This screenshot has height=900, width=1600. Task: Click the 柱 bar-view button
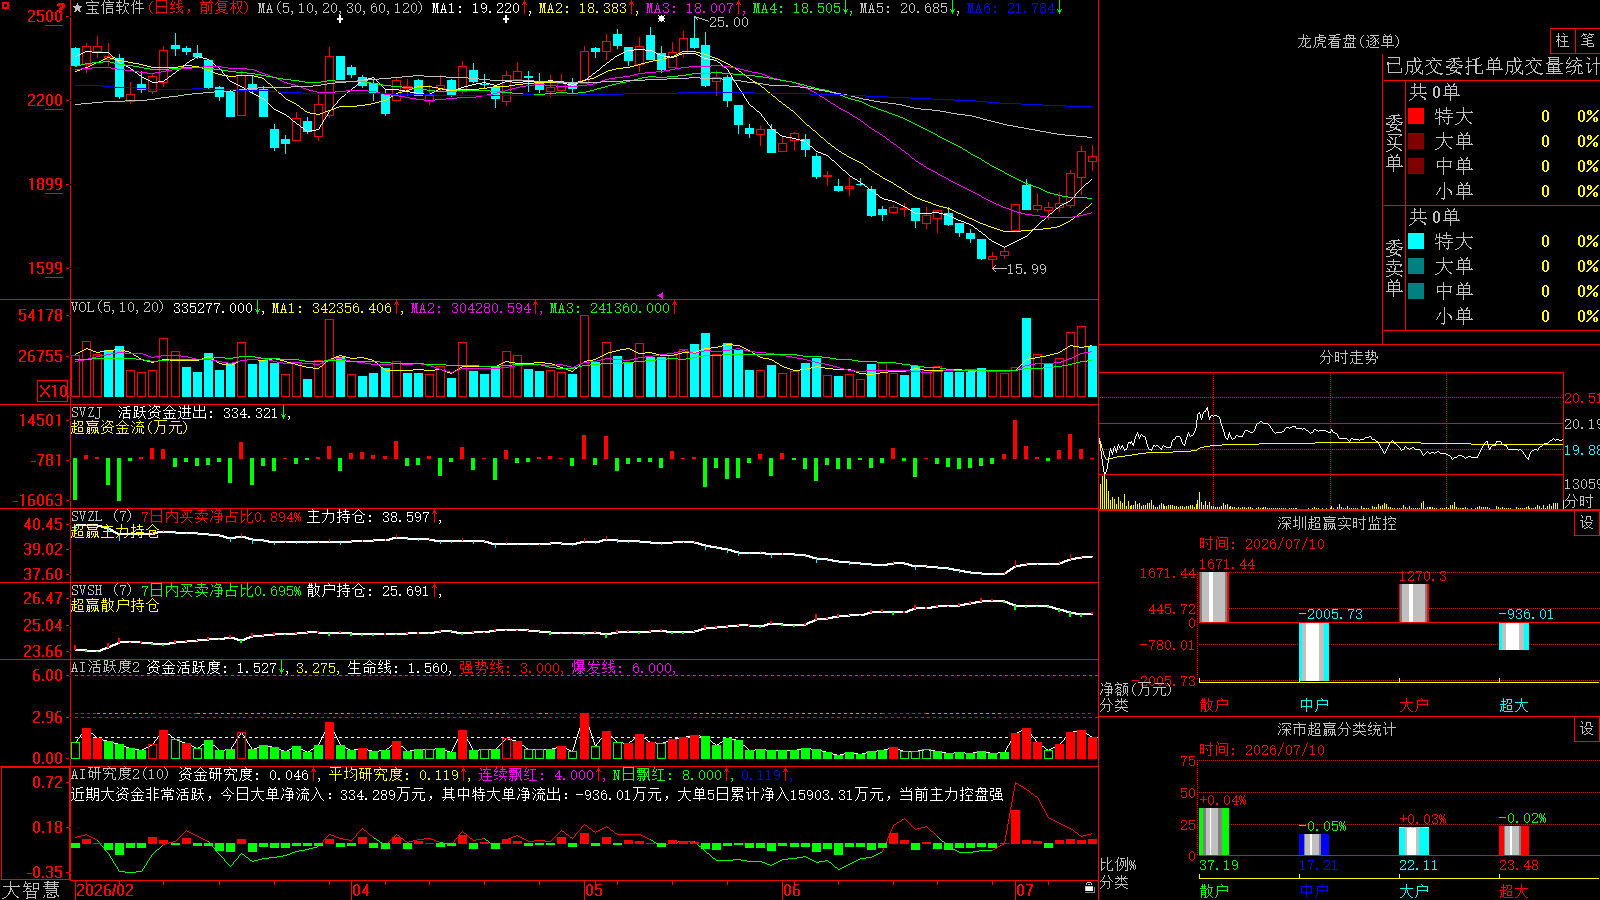(x=1562, y=41)
